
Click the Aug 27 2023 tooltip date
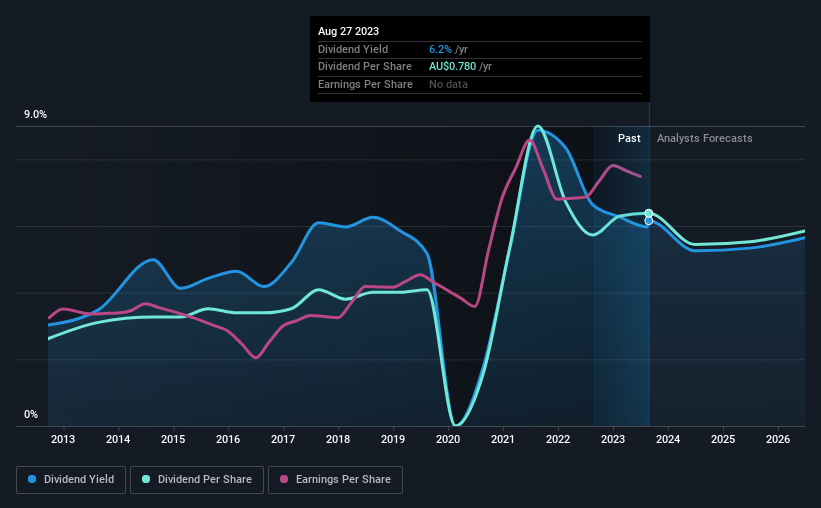[348, 31]
